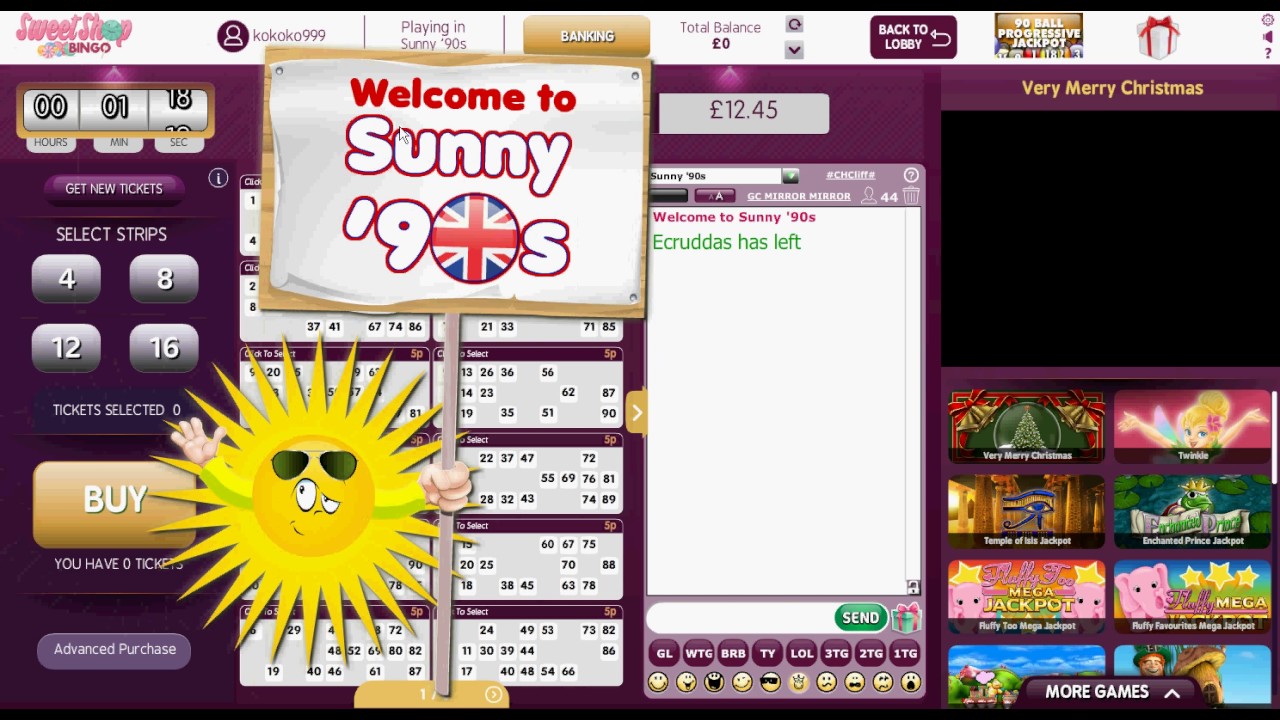The width and height of the screenshot is (1280, 720).
Task: Change chat font size
Action: [x=715, y=196]
